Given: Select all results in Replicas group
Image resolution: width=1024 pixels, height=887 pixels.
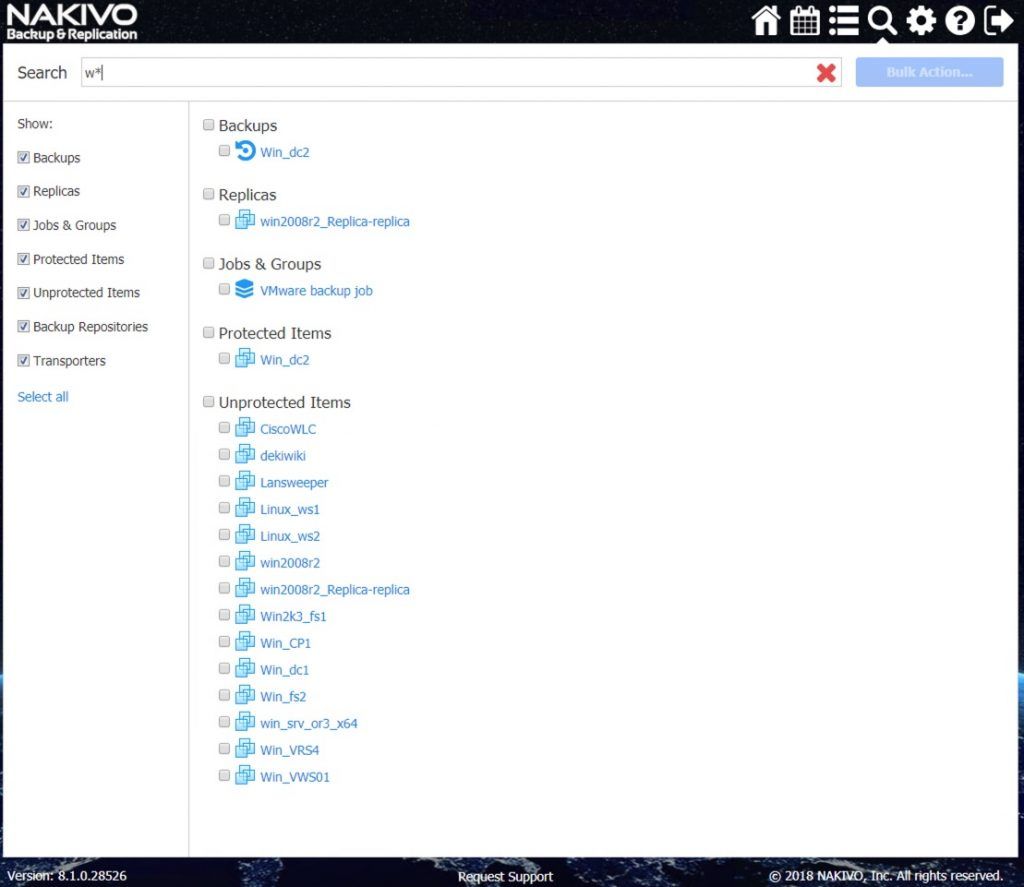Looking at the screenshot, I should tap(208, 194).
